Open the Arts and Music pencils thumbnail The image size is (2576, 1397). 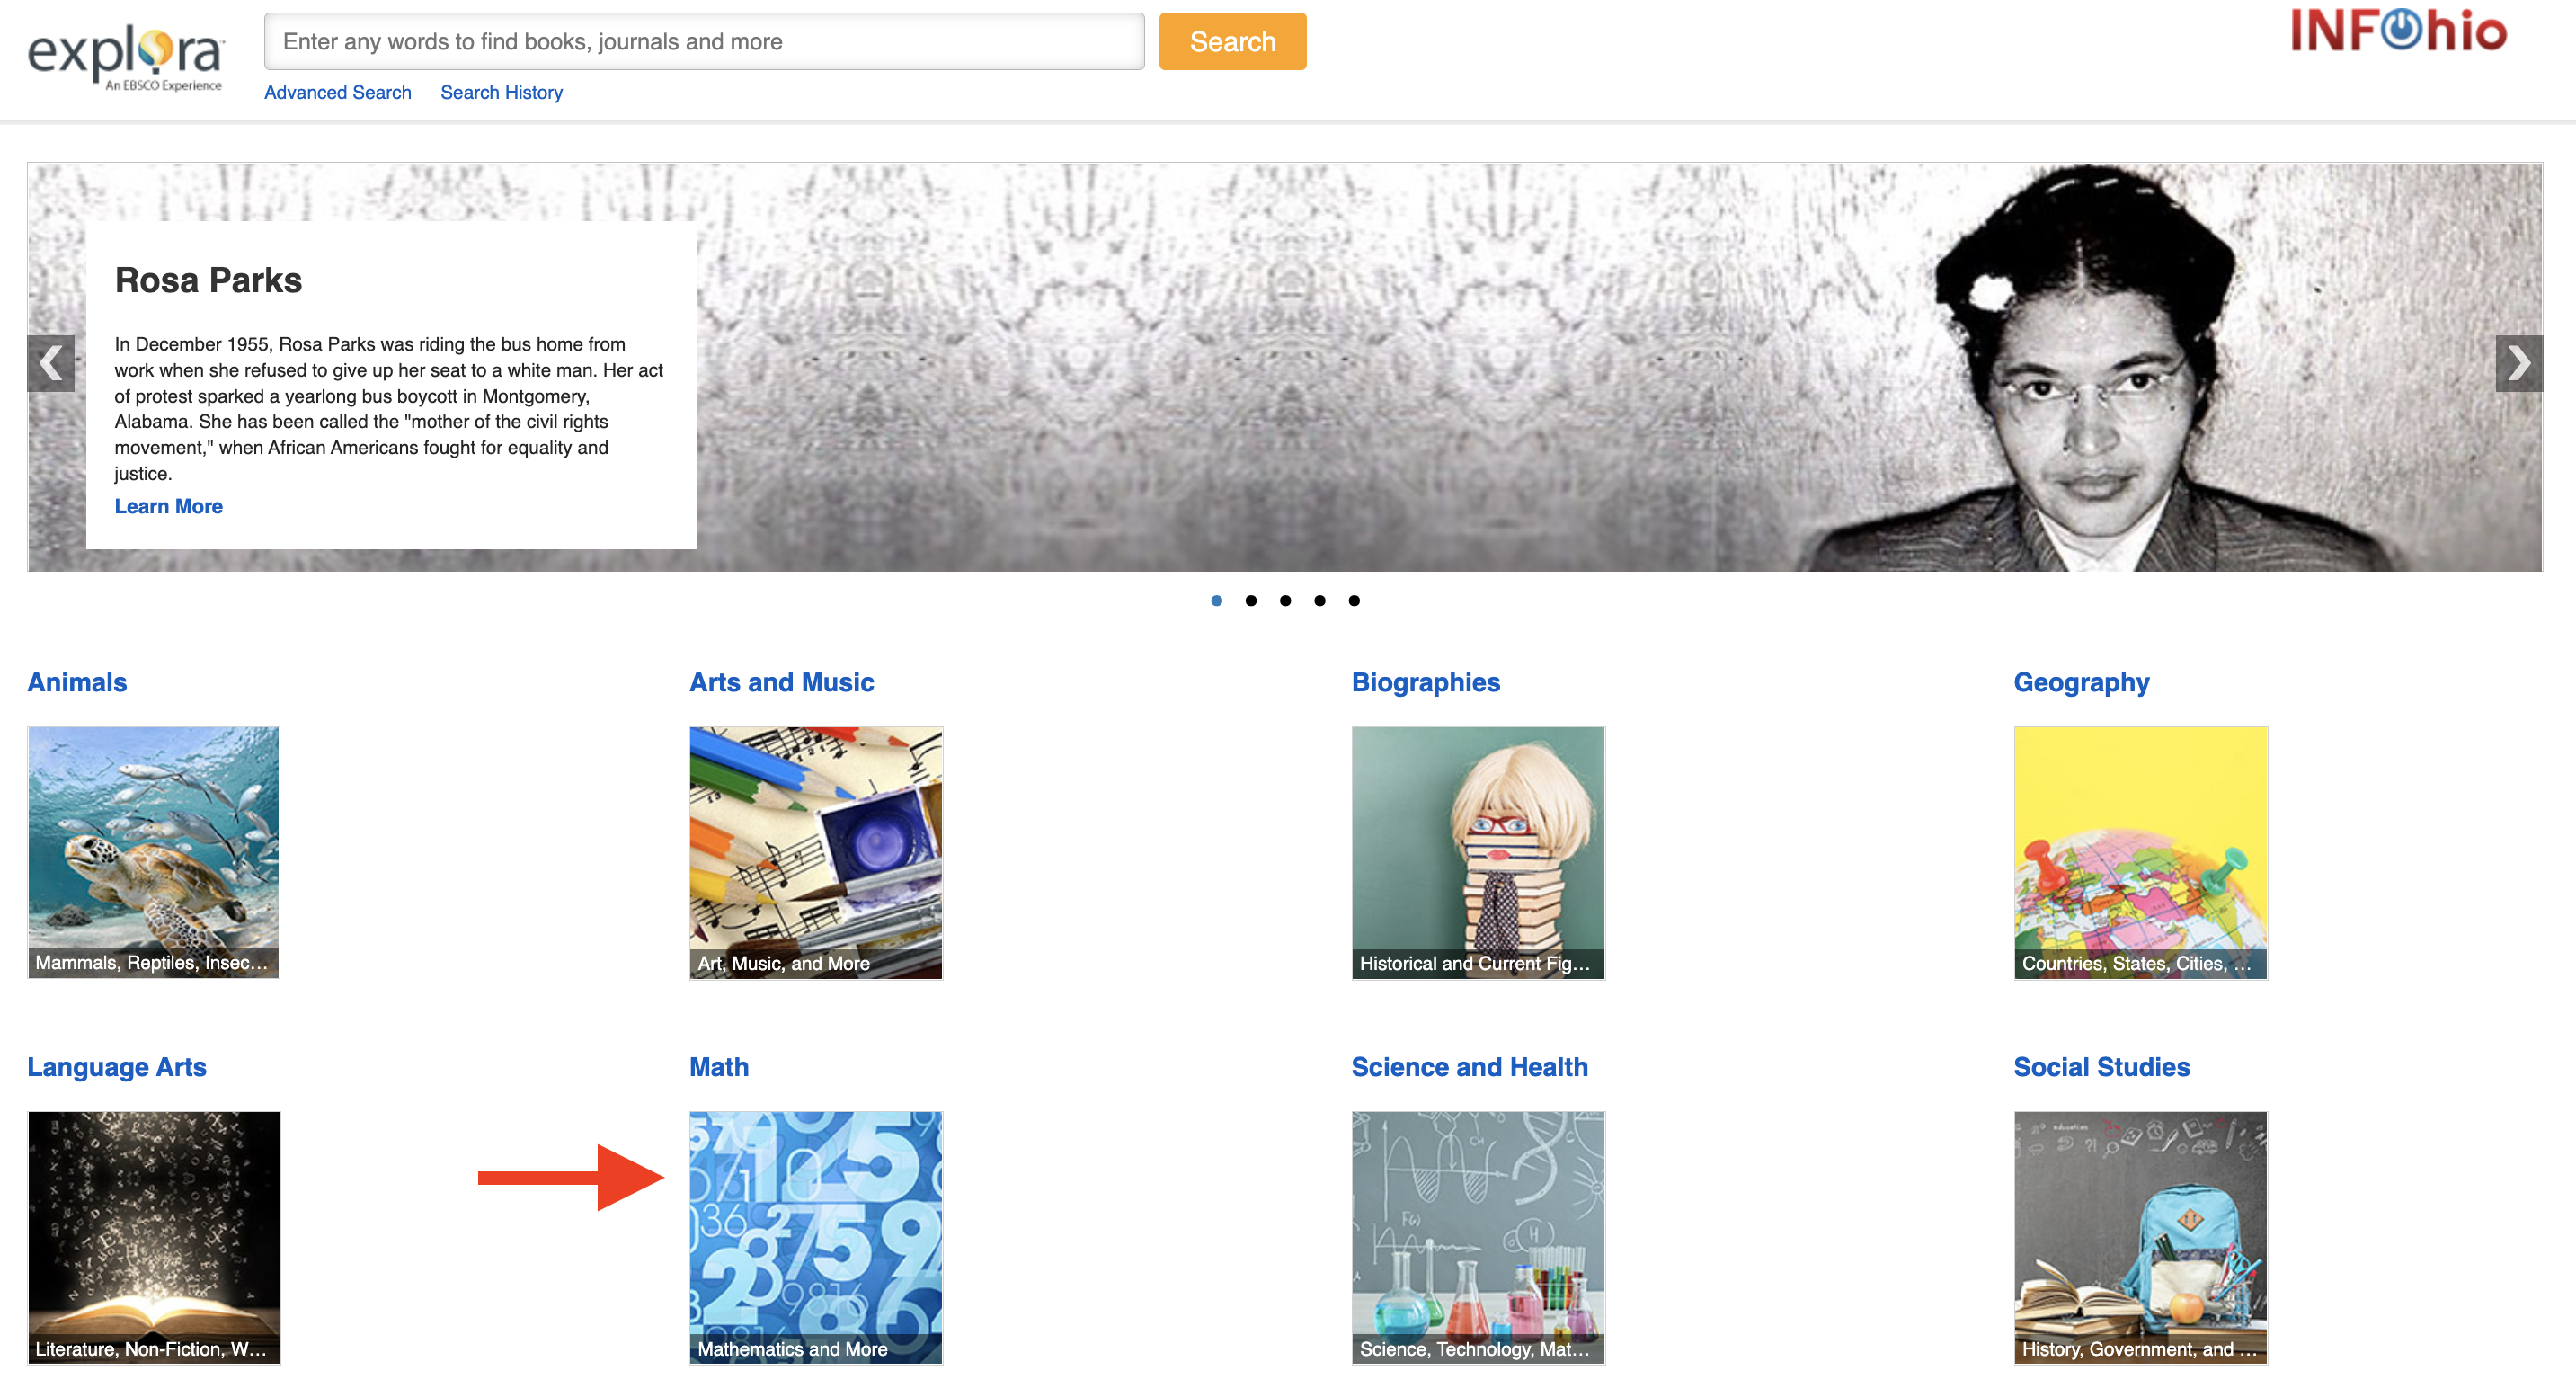pos(816,852)
